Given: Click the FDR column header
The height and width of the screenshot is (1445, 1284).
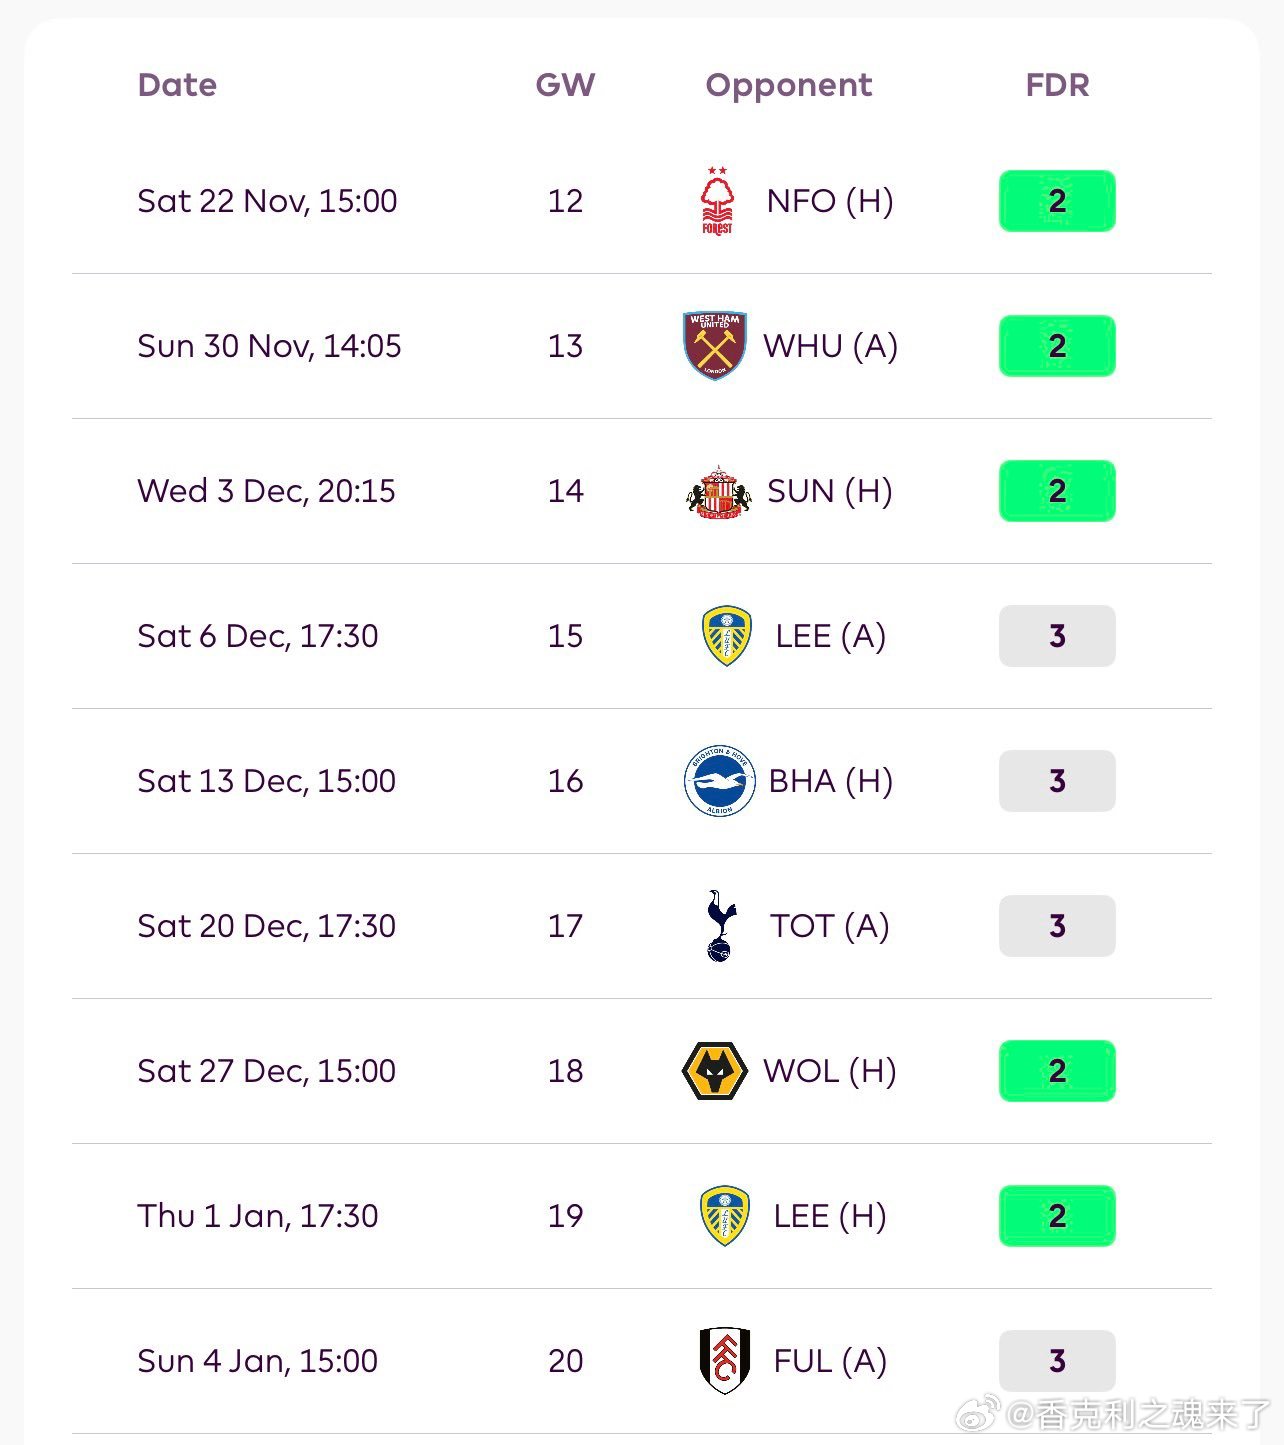Looking at the screenshot, I should point(1057,85).
